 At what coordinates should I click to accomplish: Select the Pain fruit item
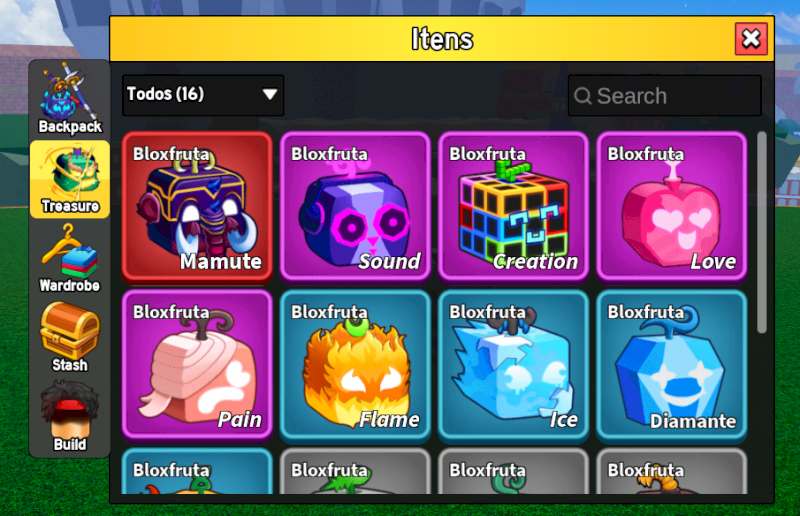197,364
